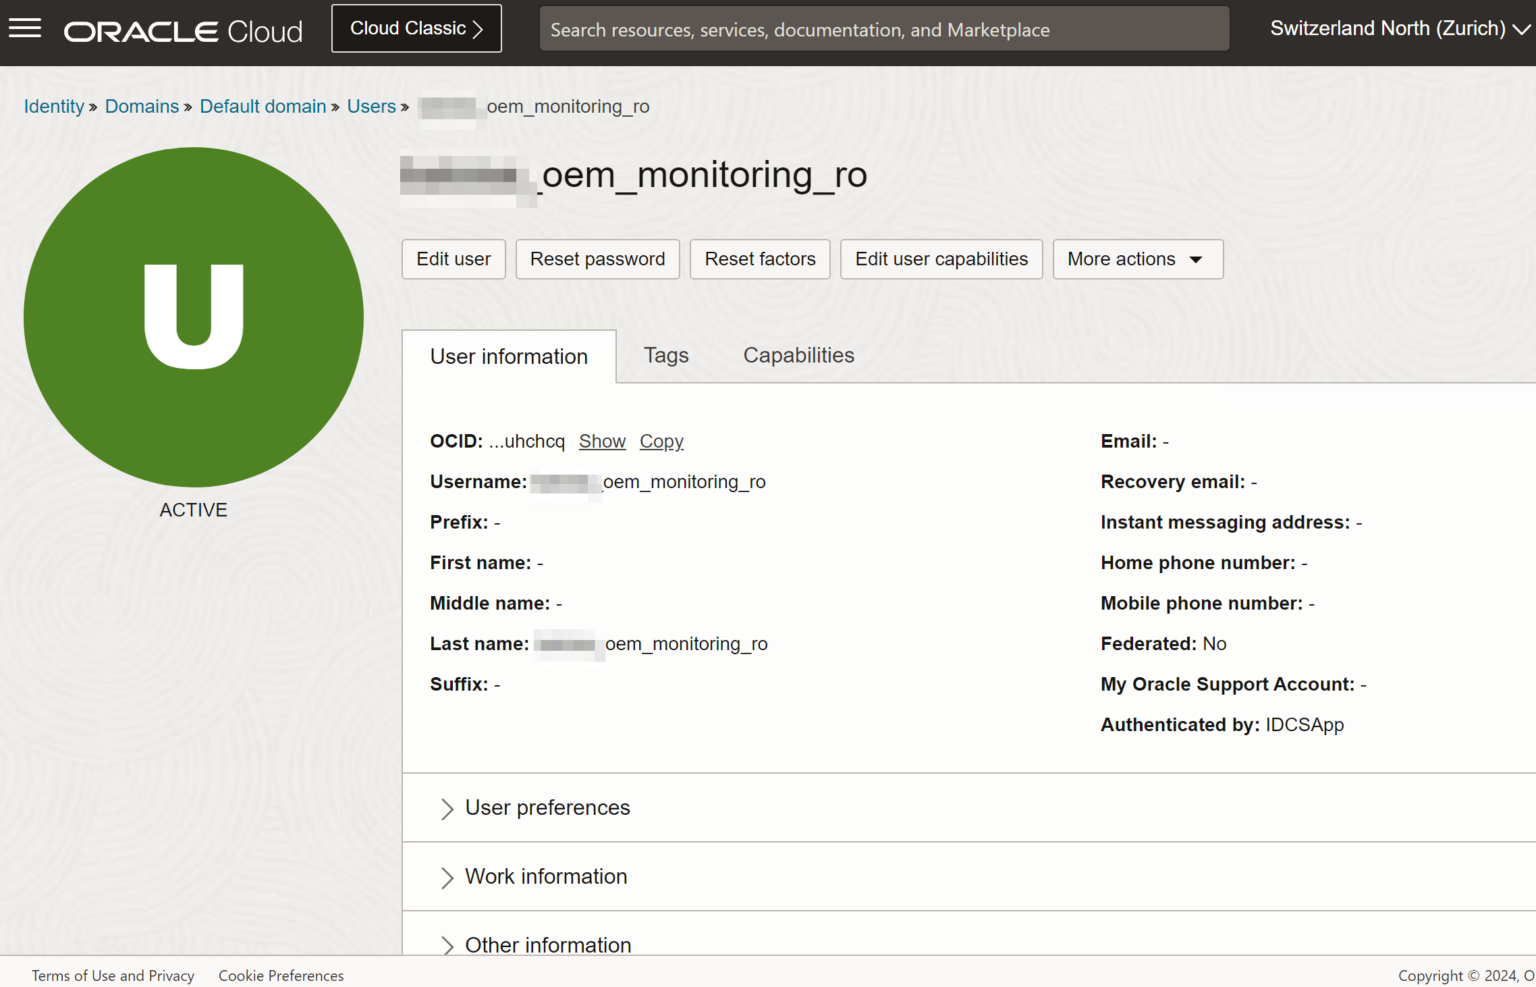
Task: Click the Edit user button
Action: pos(453,259)
